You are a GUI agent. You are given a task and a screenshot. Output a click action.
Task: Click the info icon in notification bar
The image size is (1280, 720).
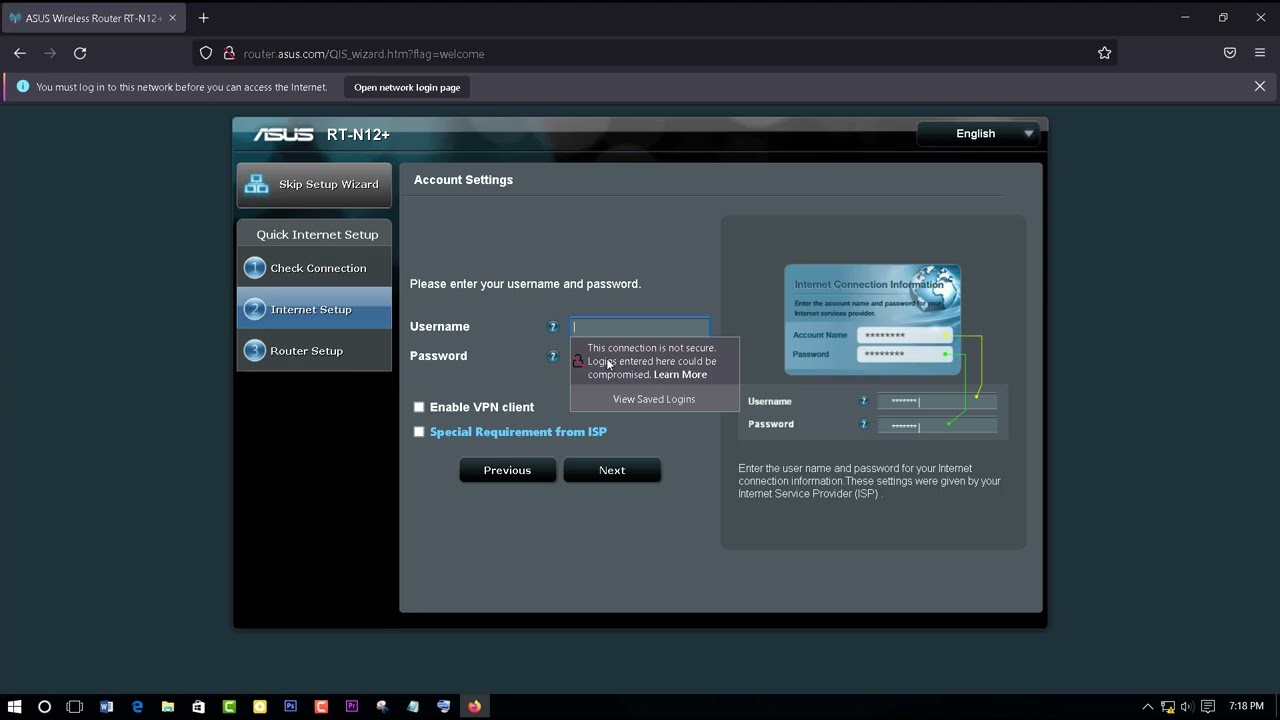tap(23, 87)
